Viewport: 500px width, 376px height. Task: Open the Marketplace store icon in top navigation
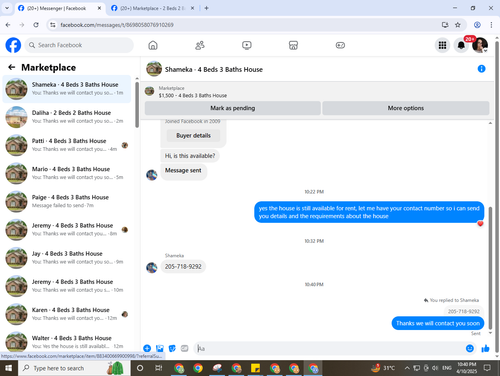(293, 45)
